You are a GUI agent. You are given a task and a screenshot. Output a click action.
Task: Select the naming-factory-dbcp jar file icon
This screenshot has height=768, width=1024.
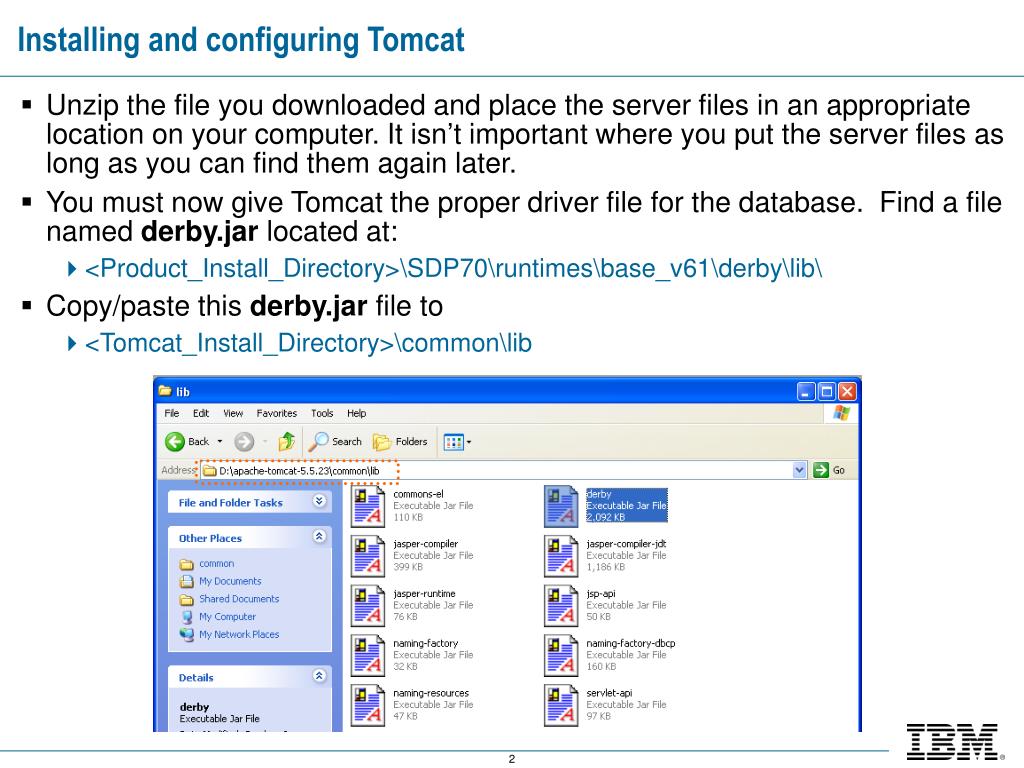point(562,655)
